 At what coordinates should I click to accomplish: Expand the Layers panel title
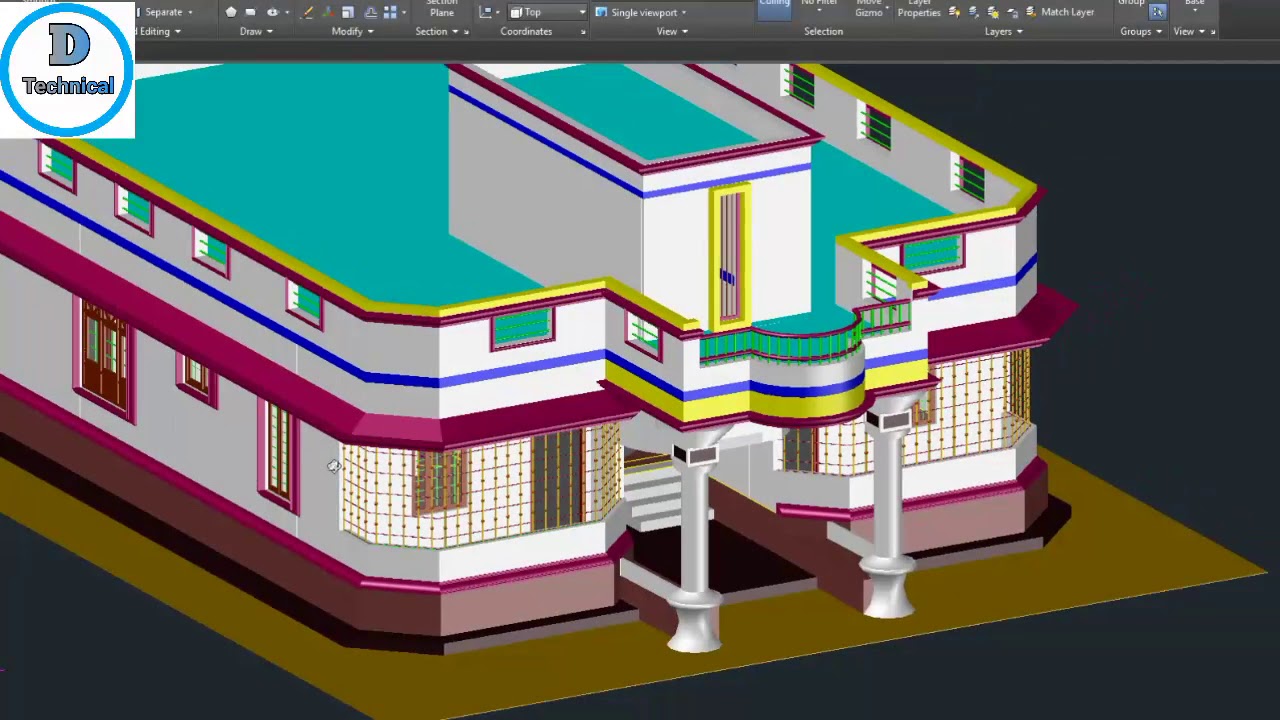click(x=1004, y=31)
